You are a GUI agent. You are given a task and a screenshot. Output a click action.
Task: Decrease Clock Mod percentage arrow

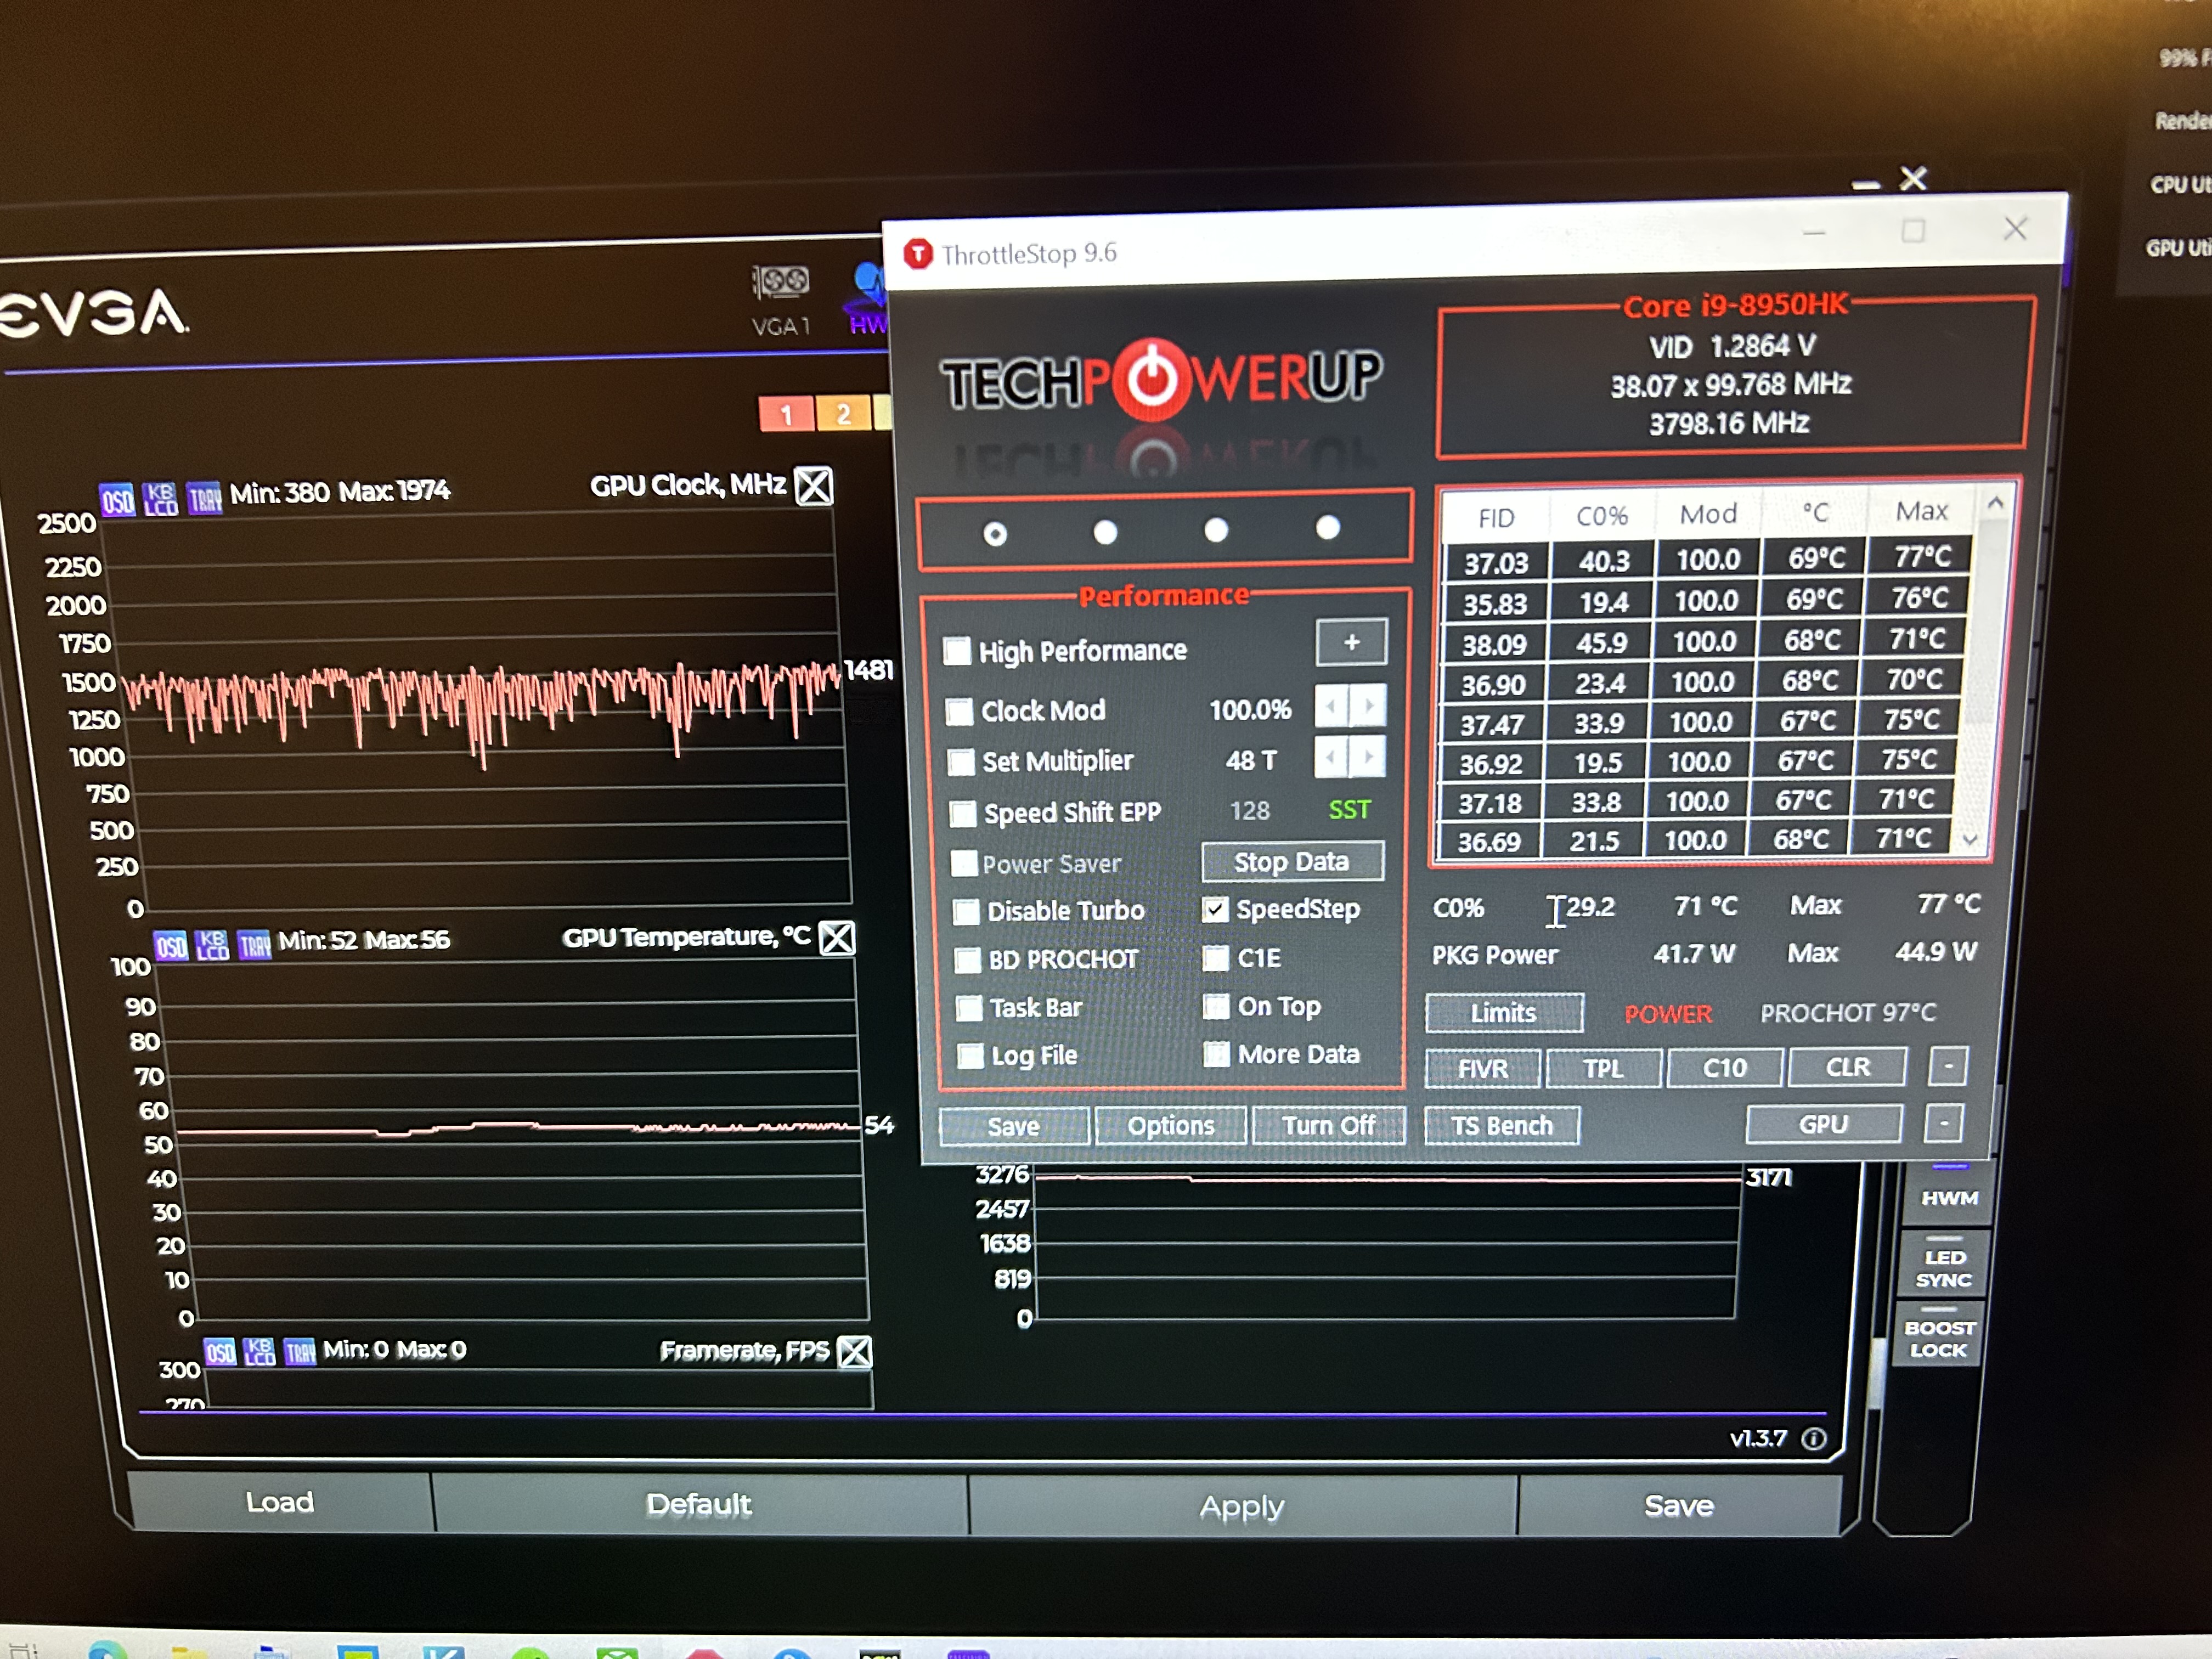pos(1330,706)
